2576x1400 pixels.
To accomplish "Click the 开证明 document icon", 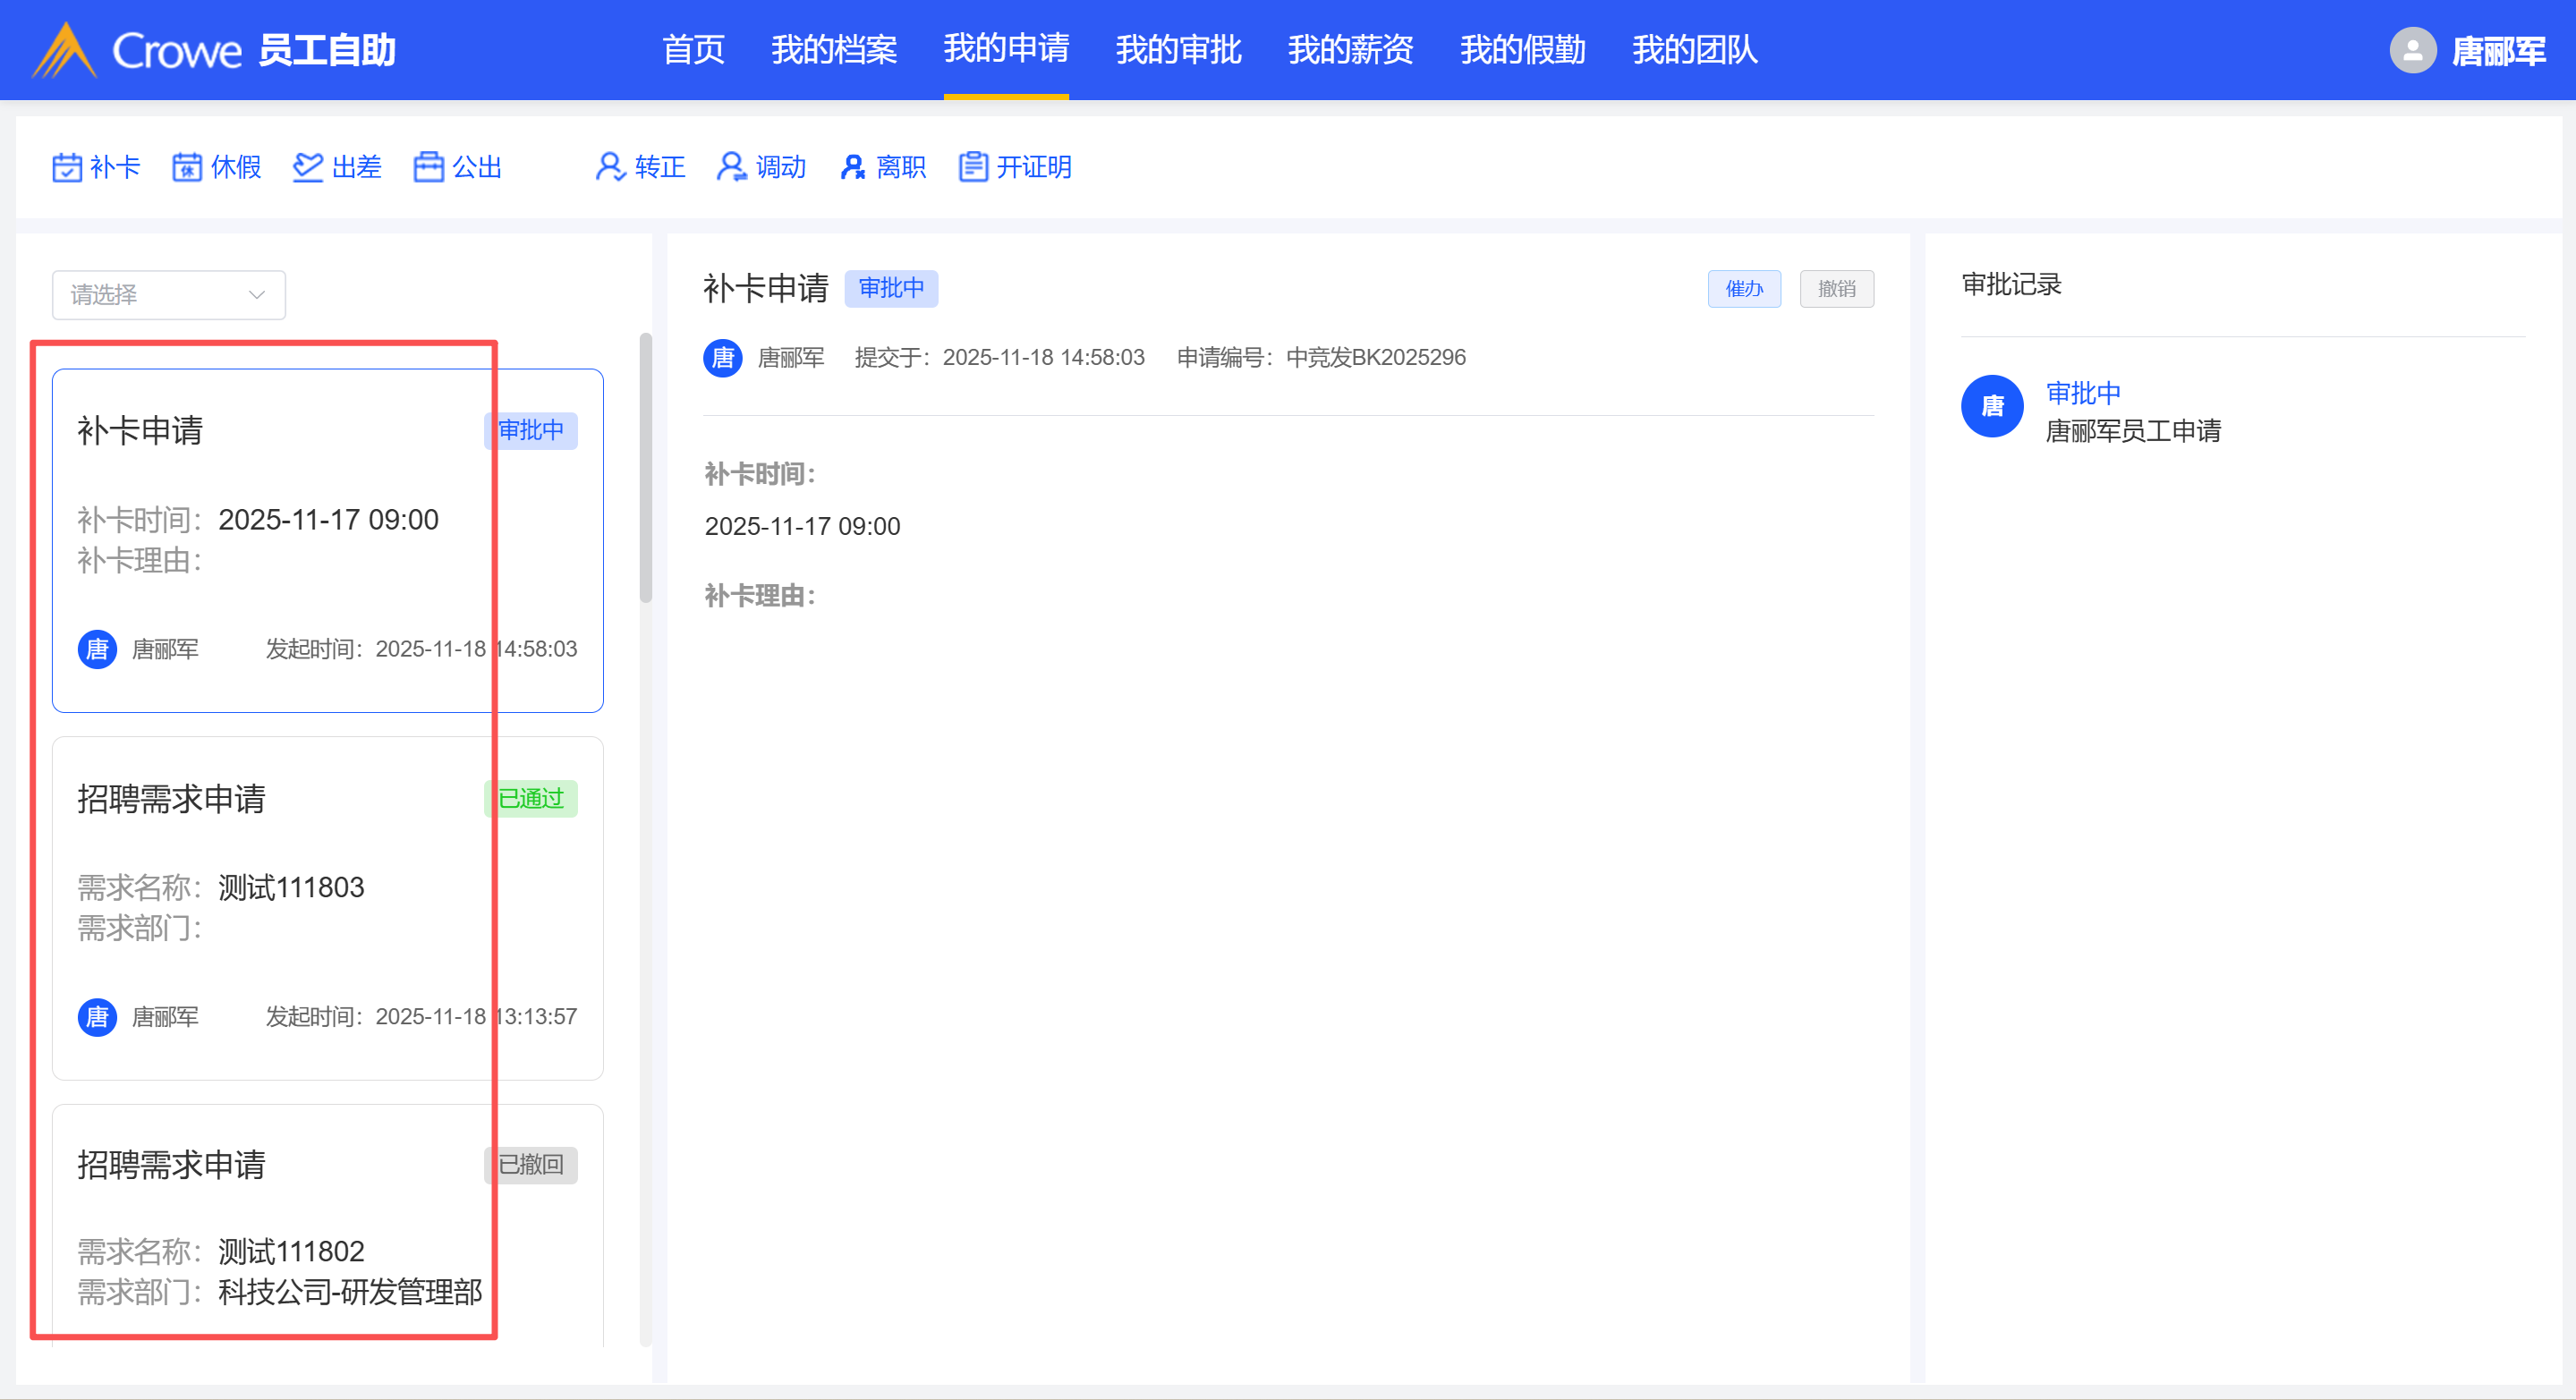I will [973, 167].
